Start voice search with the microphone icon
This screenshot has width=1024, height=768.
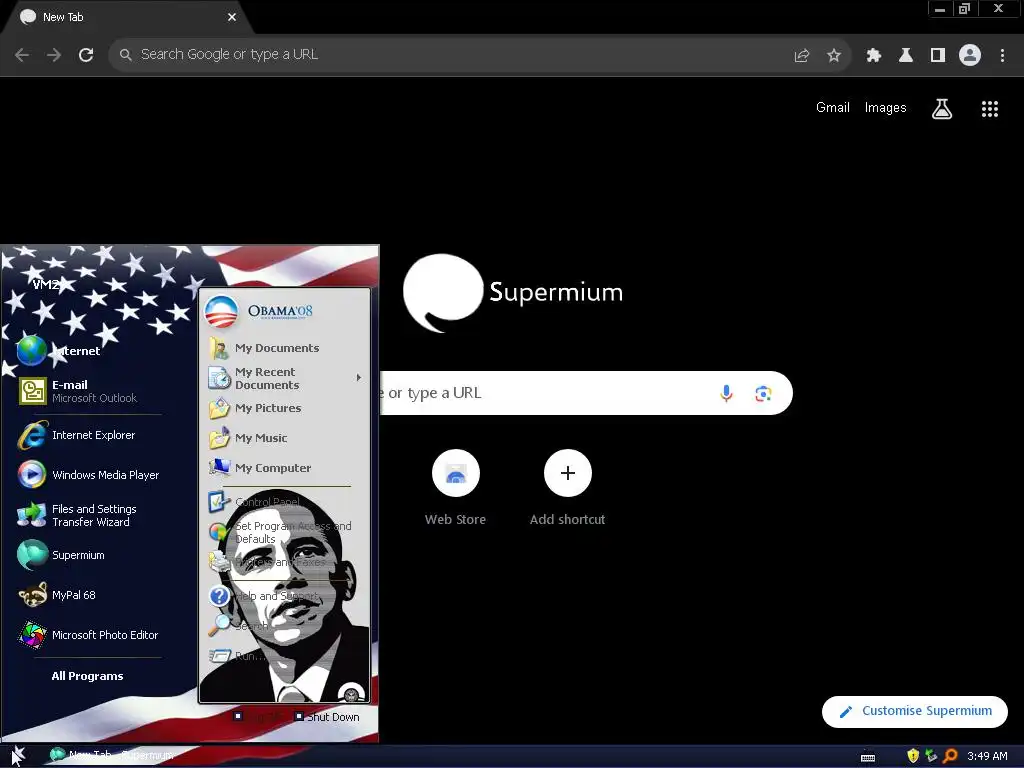(726, 393)
